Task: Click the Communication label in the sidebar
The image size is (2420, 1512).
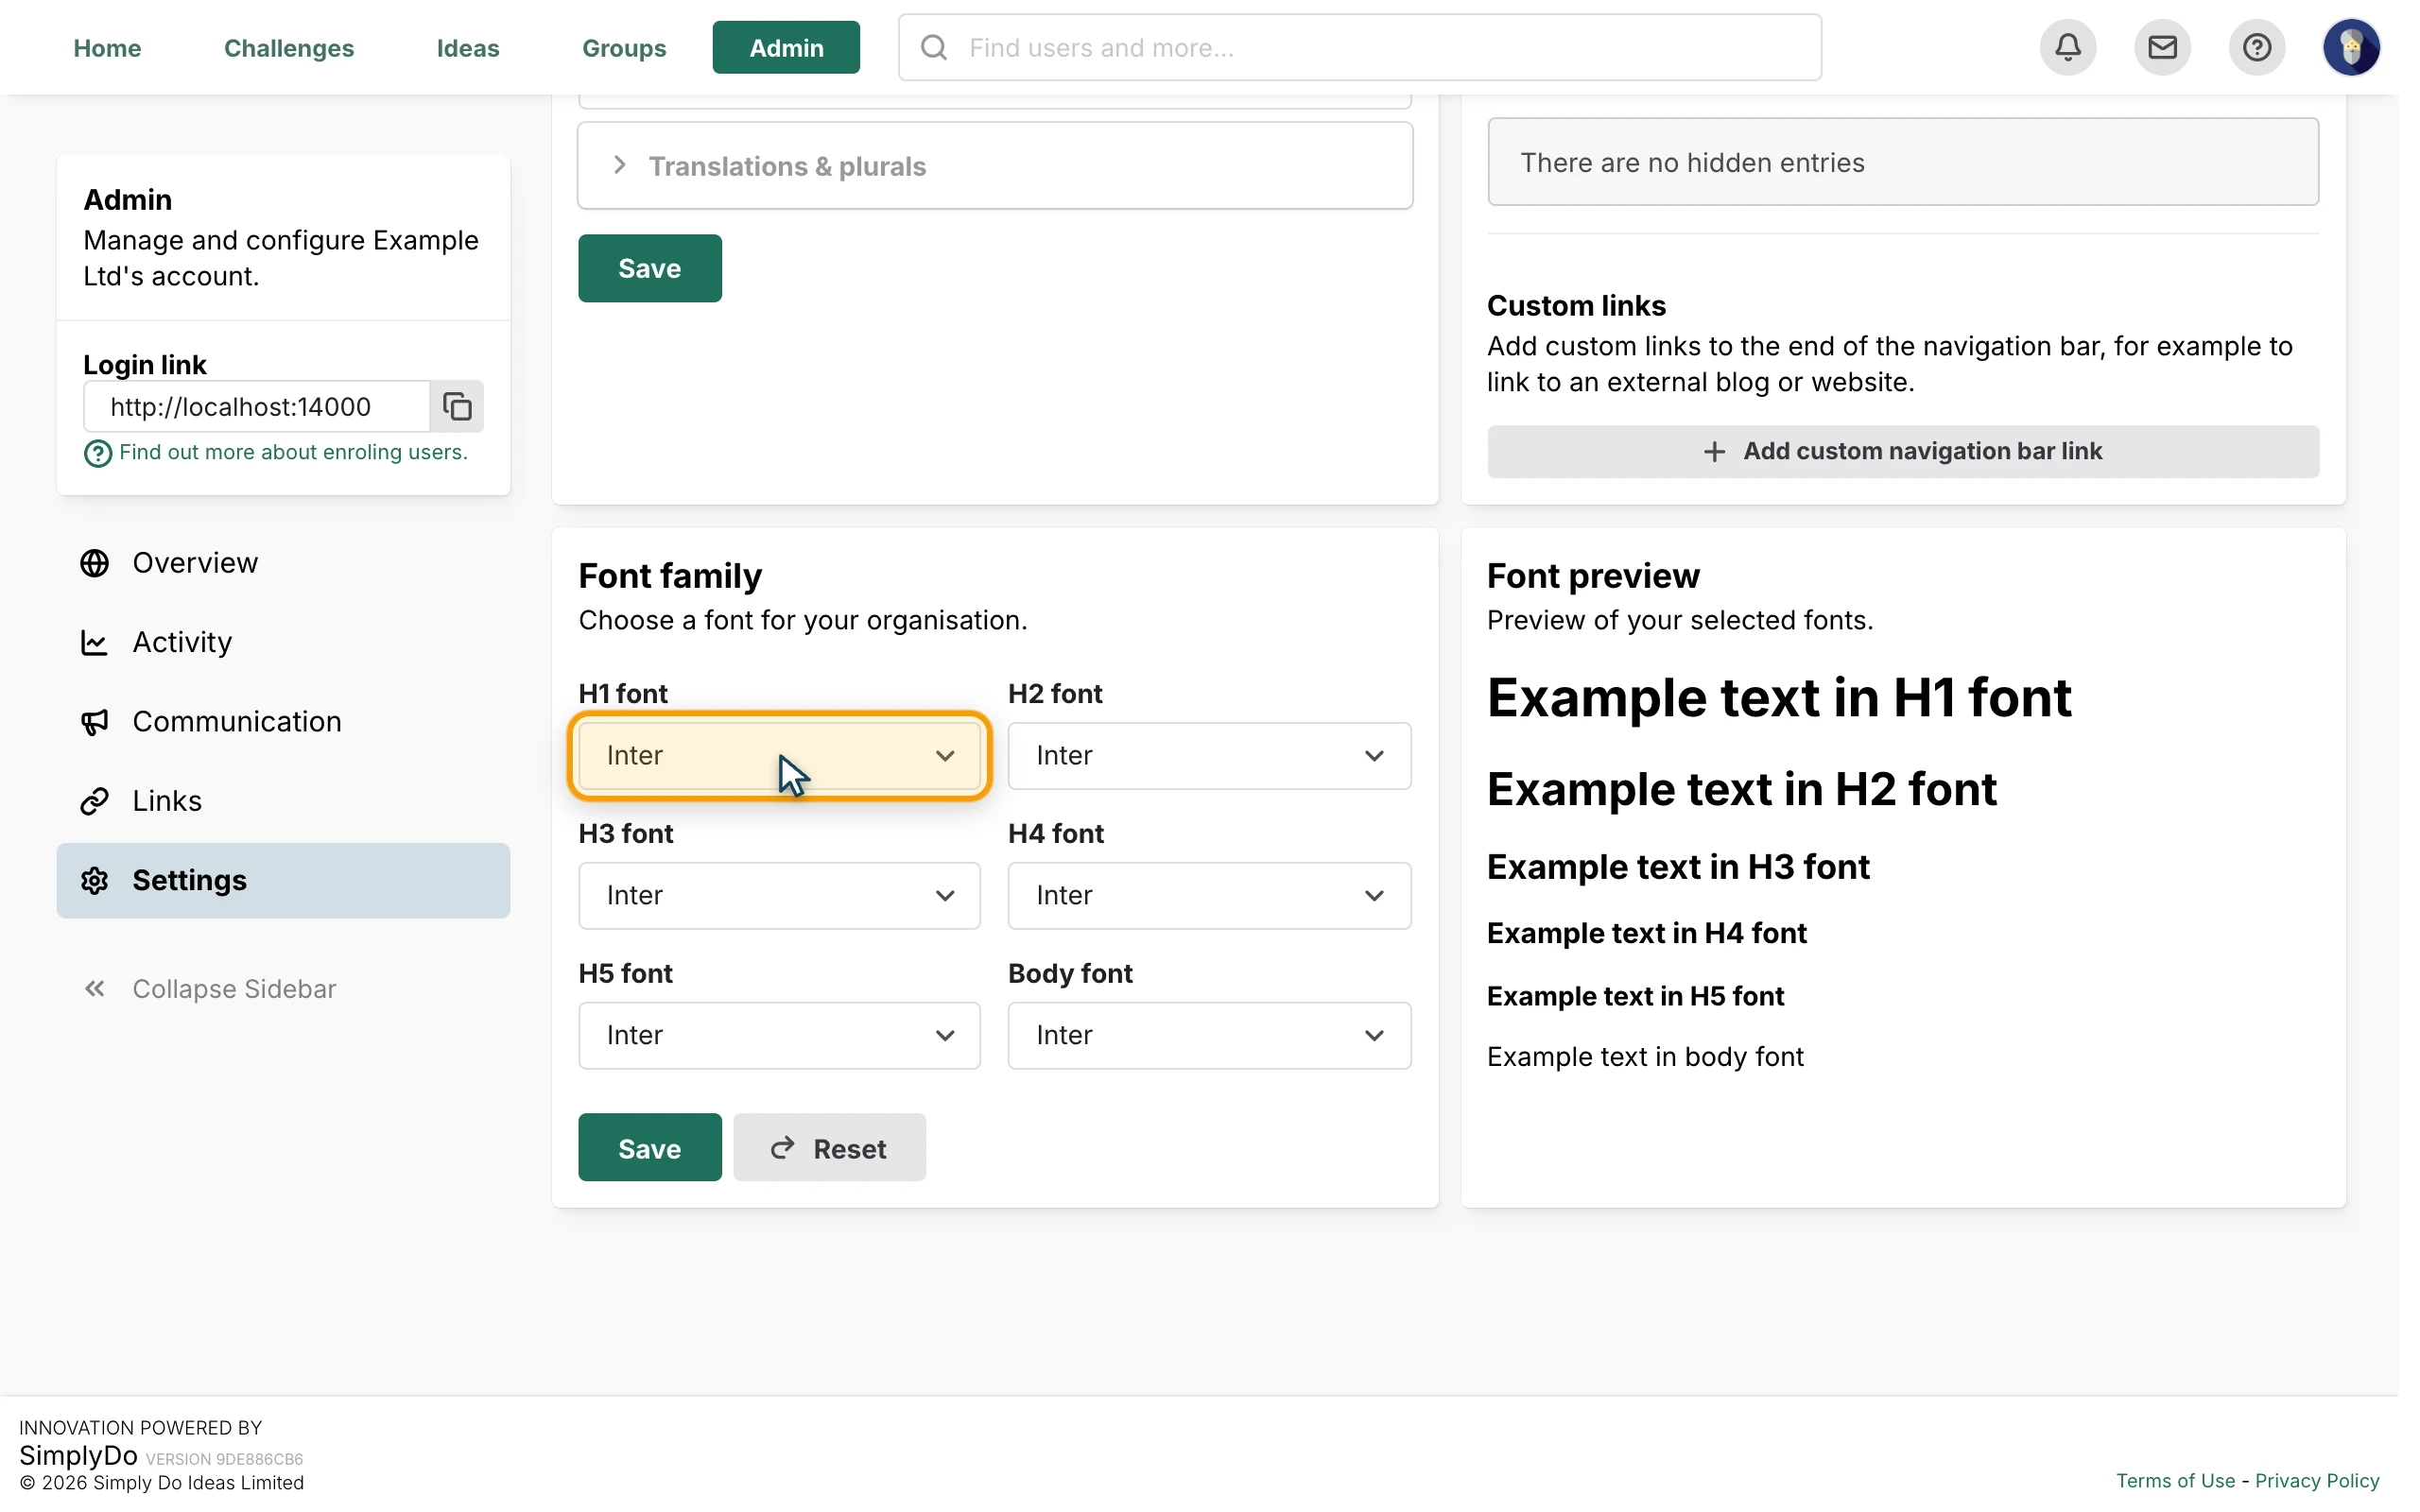Action: pyautogui.click(x=237, y=721)
